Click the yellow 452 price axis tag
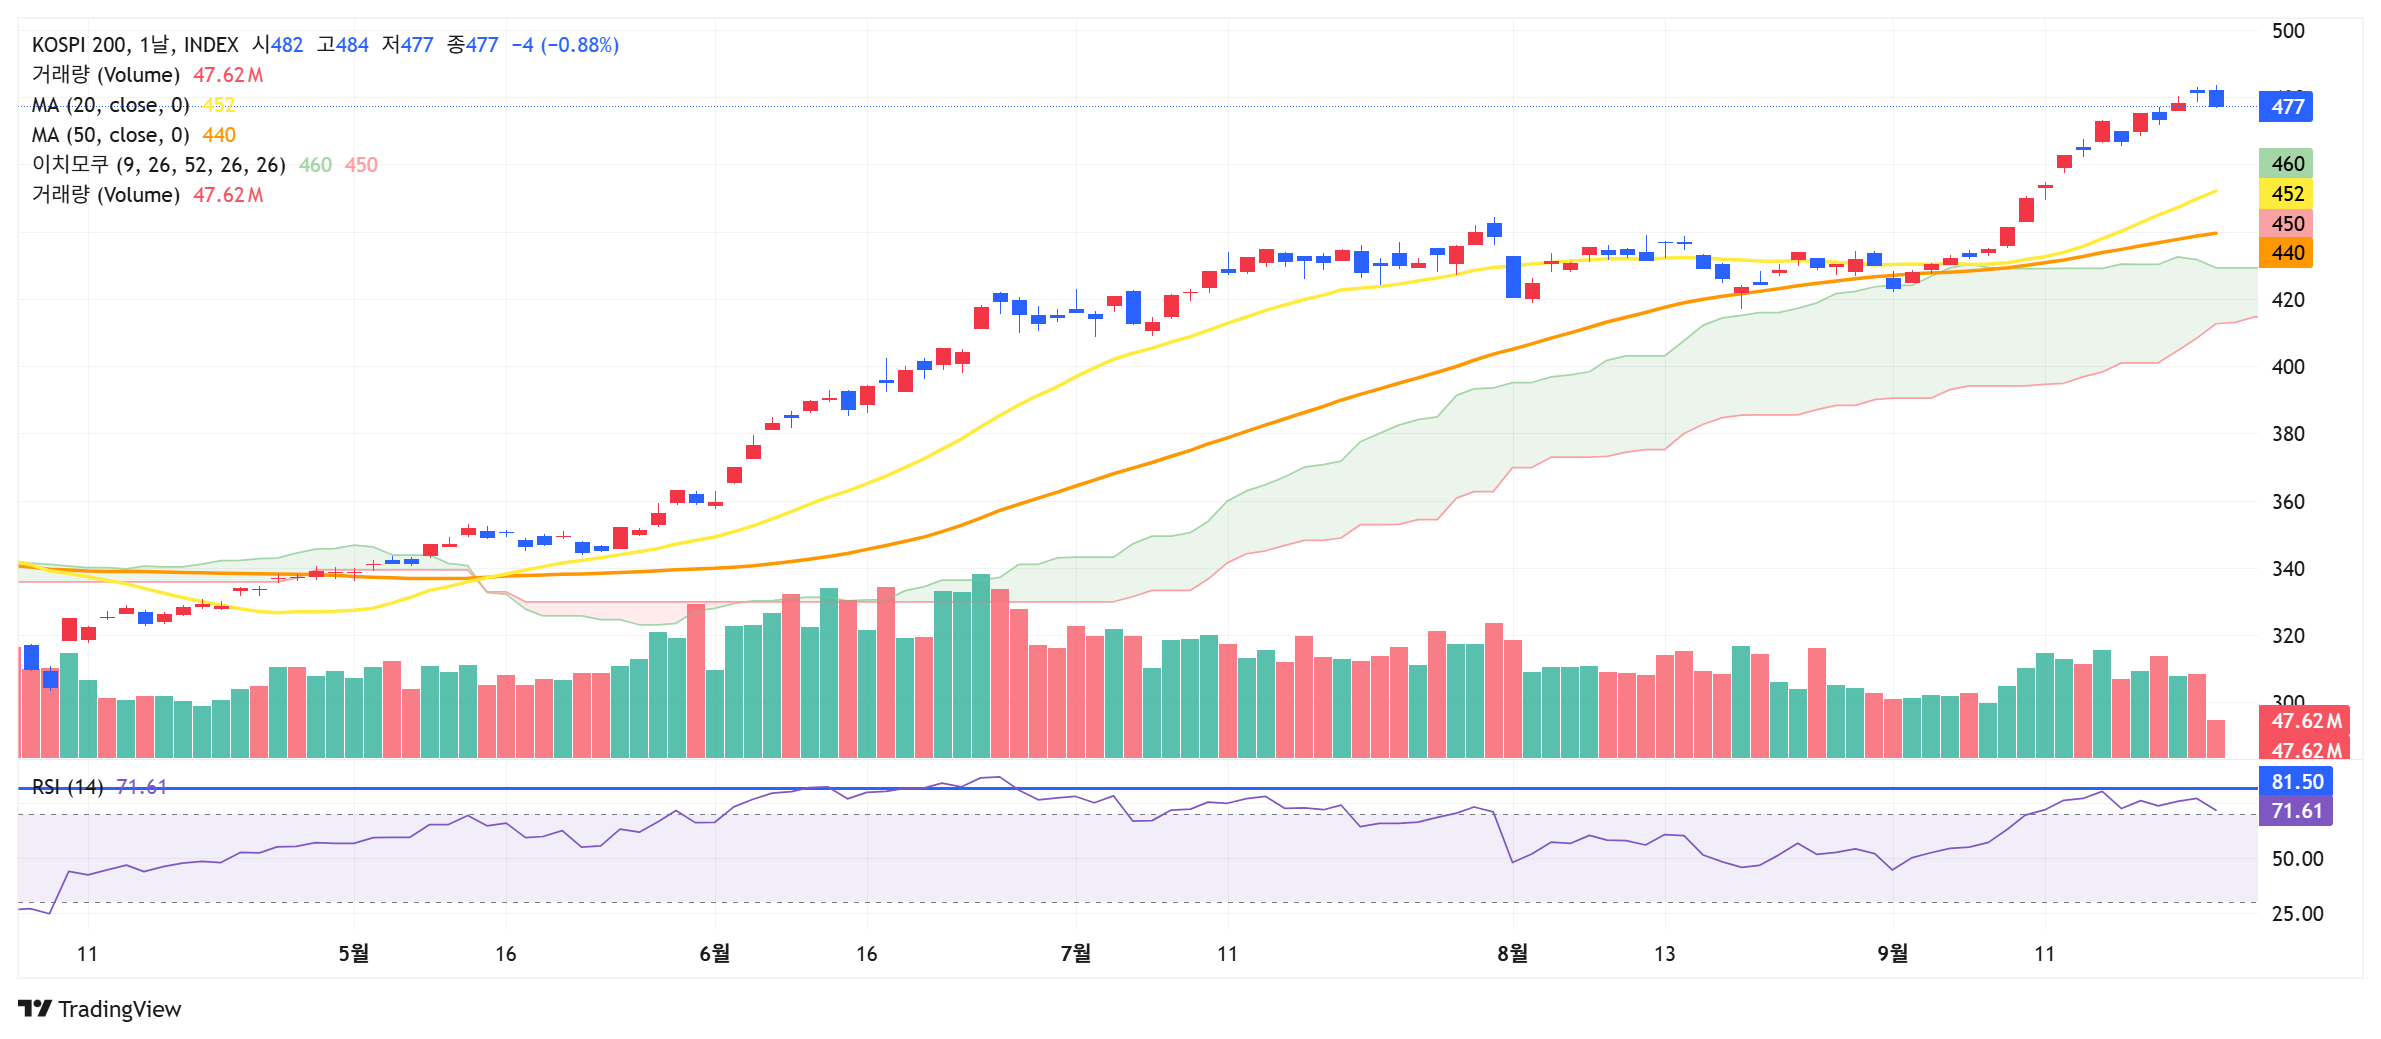This screenshot has height=1039, width=2381. [x=2286, y=194]
